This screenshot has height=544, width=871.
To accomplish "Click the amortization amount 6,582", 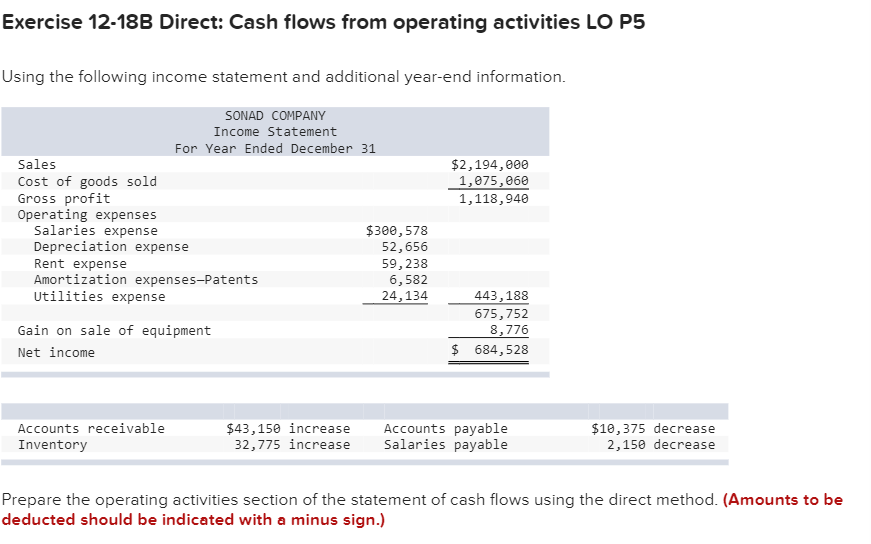I will (x=408, y=280).
